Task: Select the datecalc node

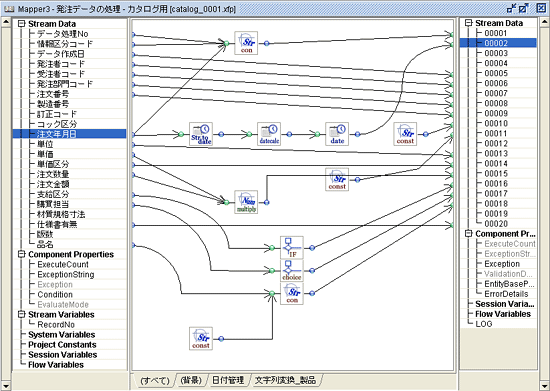Action: click(269, 134)
